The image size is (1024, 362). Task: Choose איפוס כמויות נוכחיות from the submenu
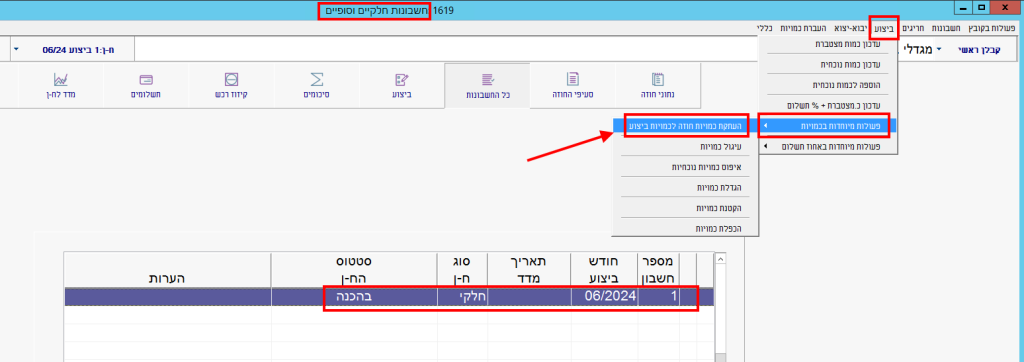(x=686, y=167)
